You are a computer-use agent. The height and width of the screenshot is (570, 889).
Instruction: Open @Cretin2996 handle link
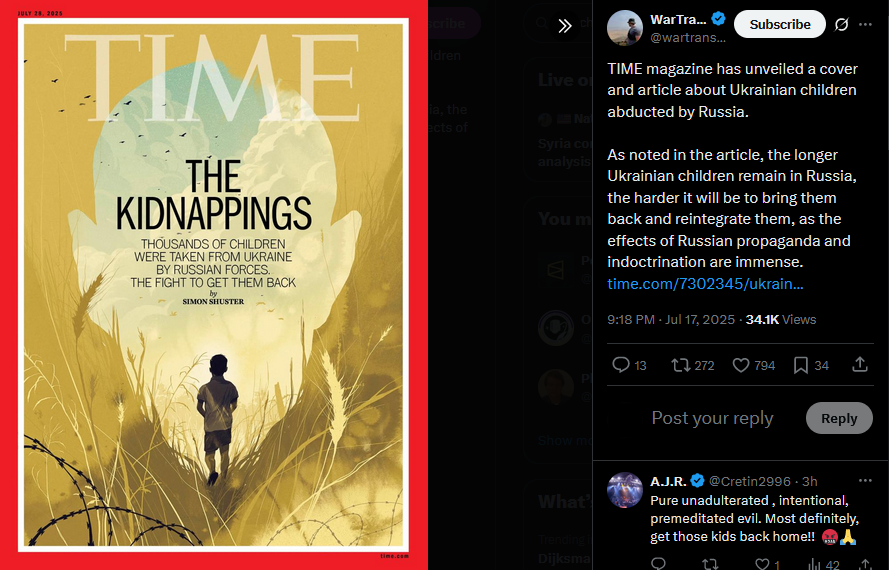coord(750,482)
